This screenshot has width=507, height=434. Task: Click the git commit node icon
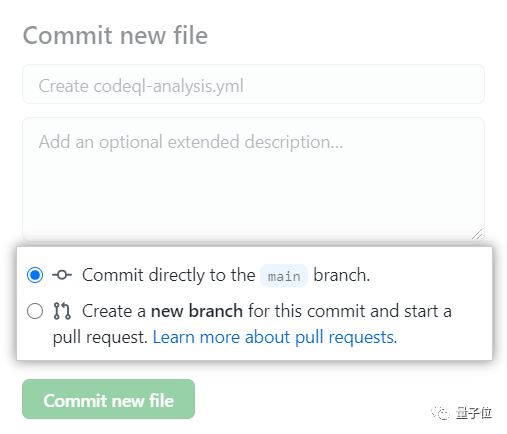click(62, 275)
